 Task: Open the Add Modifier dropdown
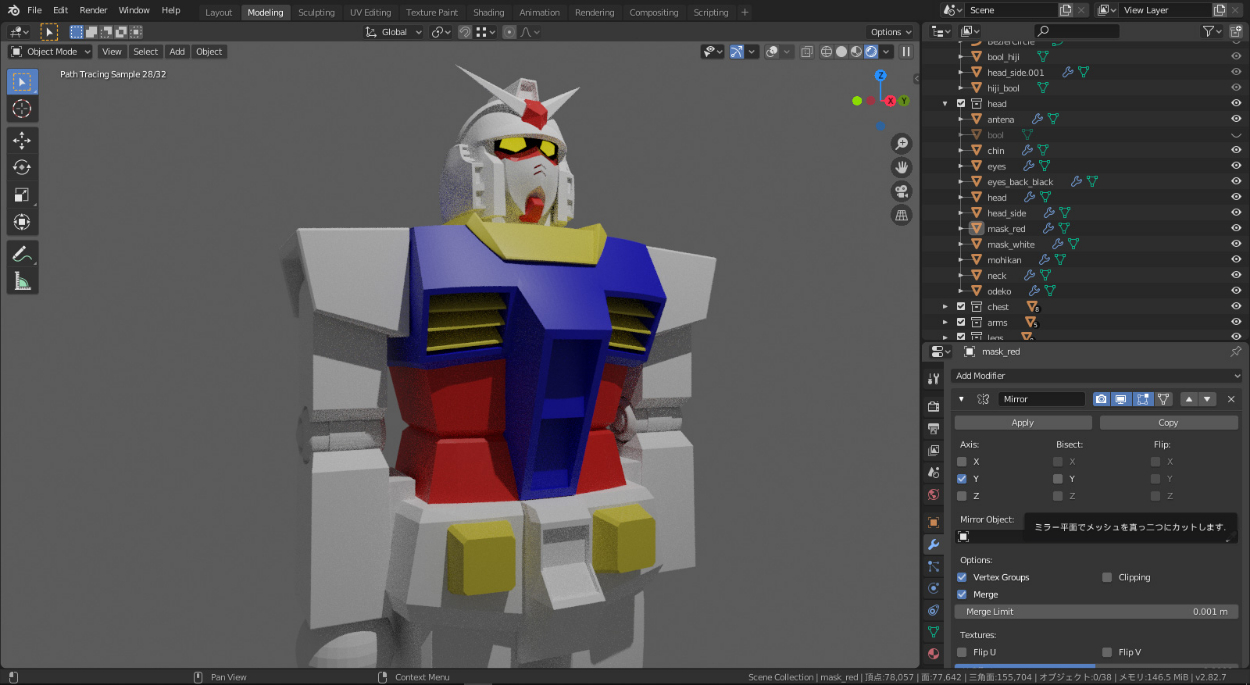coord(1096,376)
